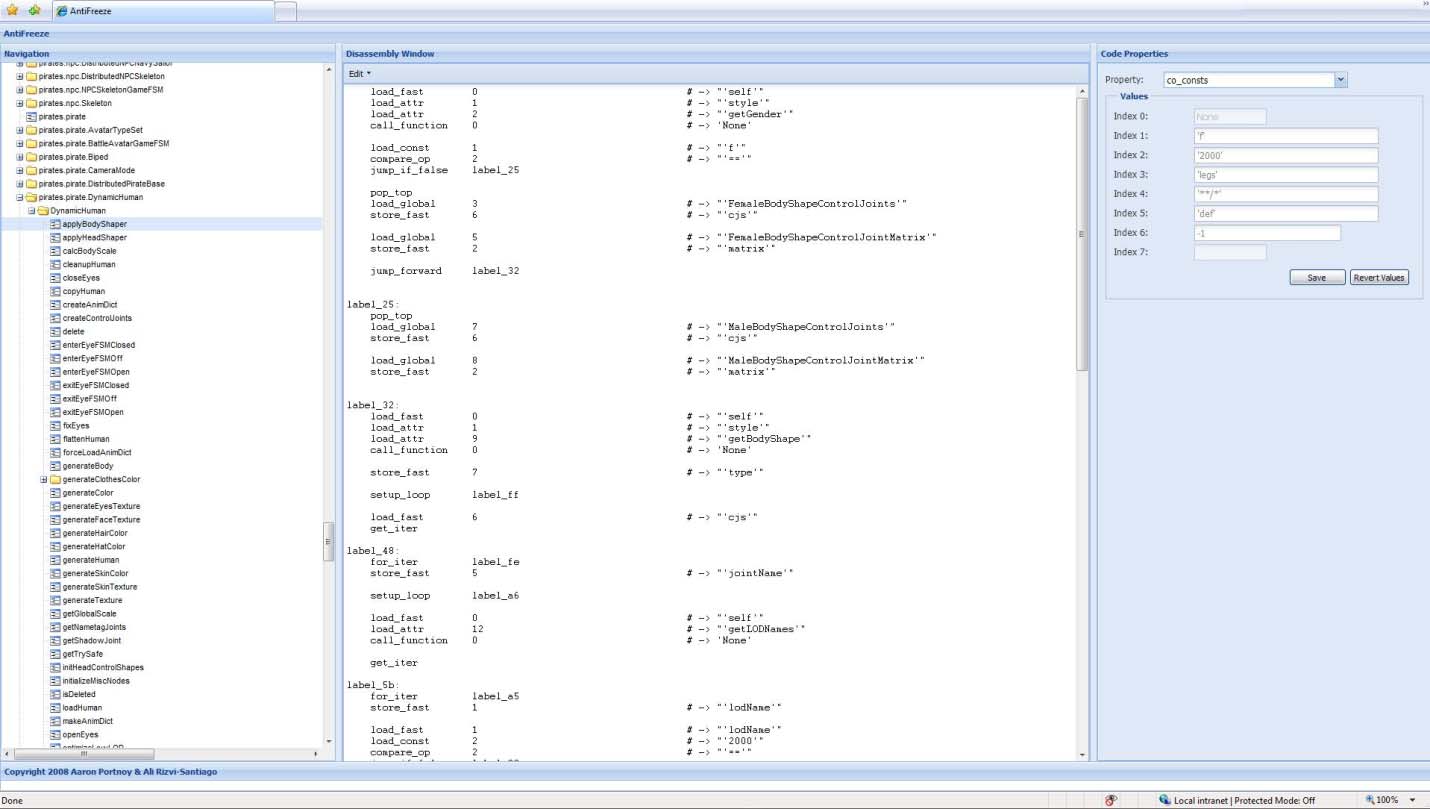Expand the generateClothesColor node
1430x809 pixels.
44,480
